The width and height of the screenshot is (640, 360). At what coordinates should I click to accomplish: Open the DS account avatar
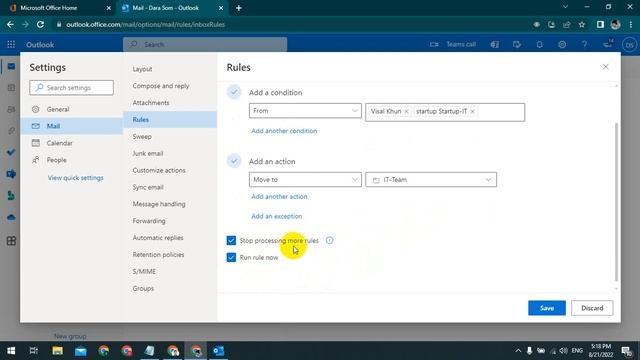coord(629,45)
